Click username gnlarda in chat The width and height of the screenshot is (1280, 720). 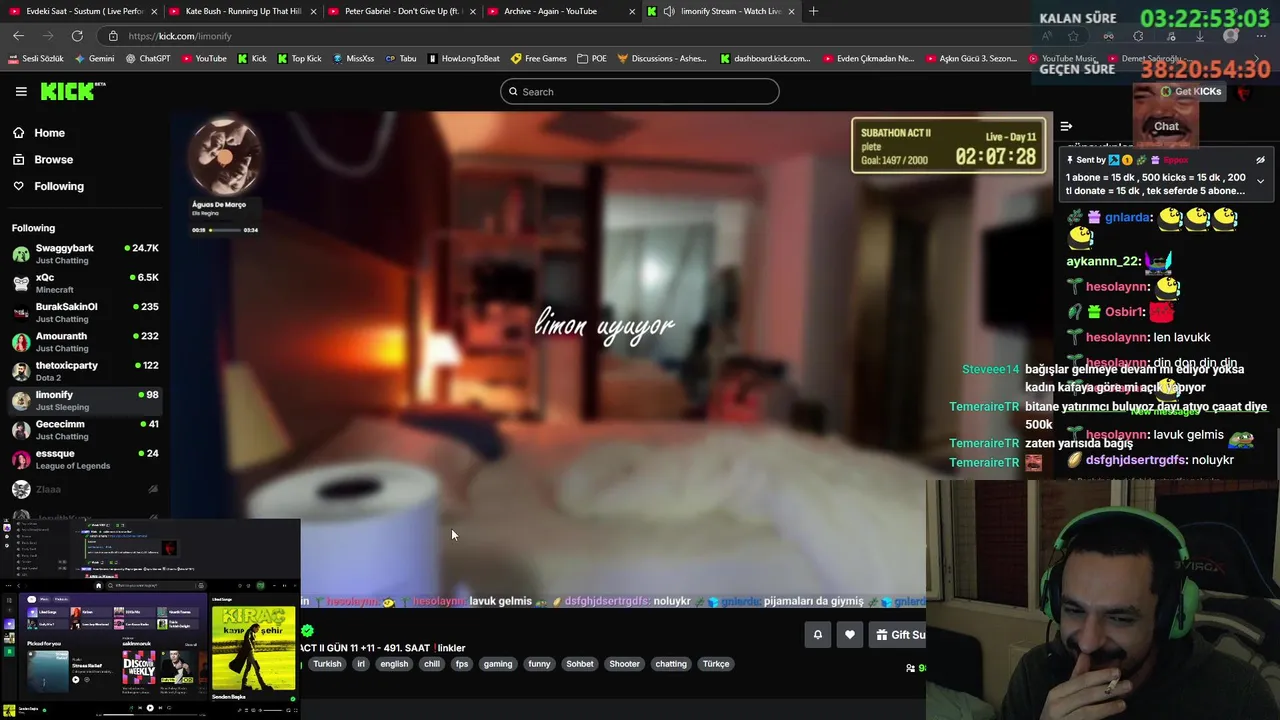click(1127, 217)
